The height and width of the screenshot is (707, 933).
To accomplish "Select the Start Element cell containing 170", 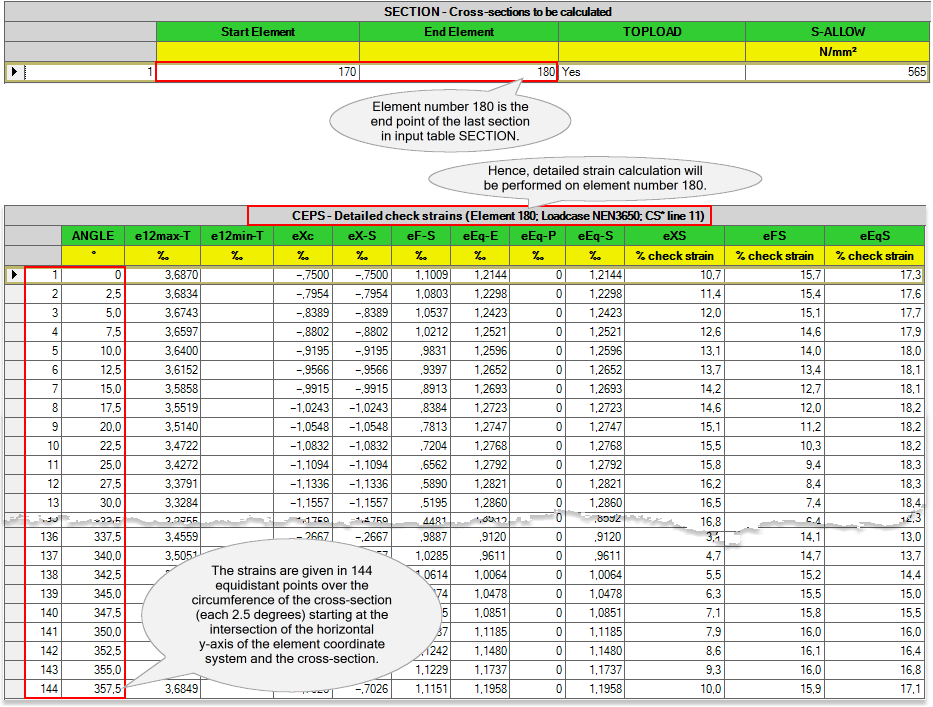I will pyautogui.click(x=257, y=72).
